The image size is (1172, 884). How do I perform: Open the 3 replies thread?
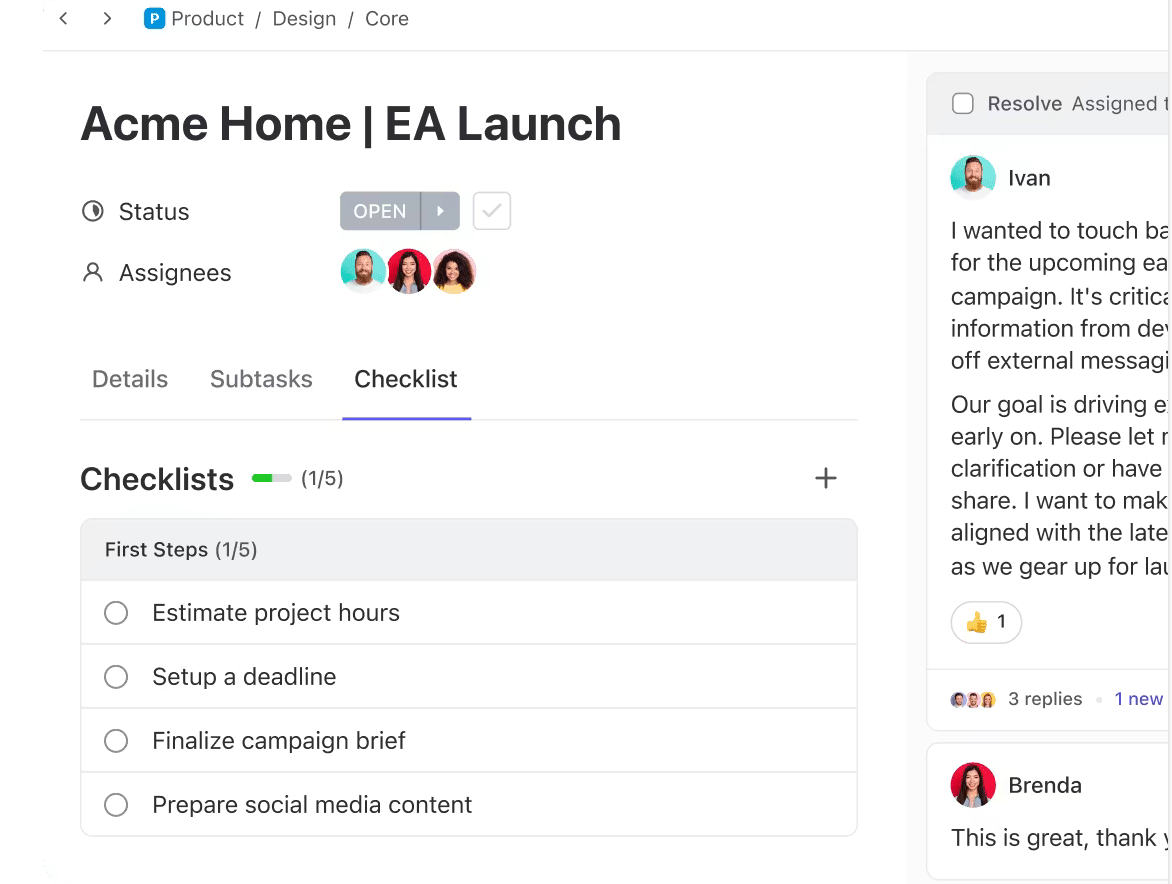pos(1044,699)
